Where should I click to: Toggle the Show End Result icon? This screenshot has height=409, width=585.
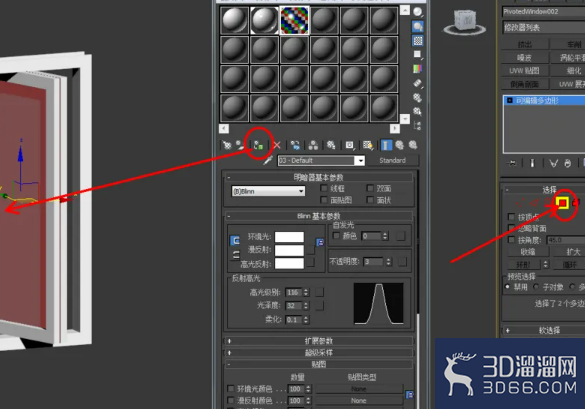point(386,145)
